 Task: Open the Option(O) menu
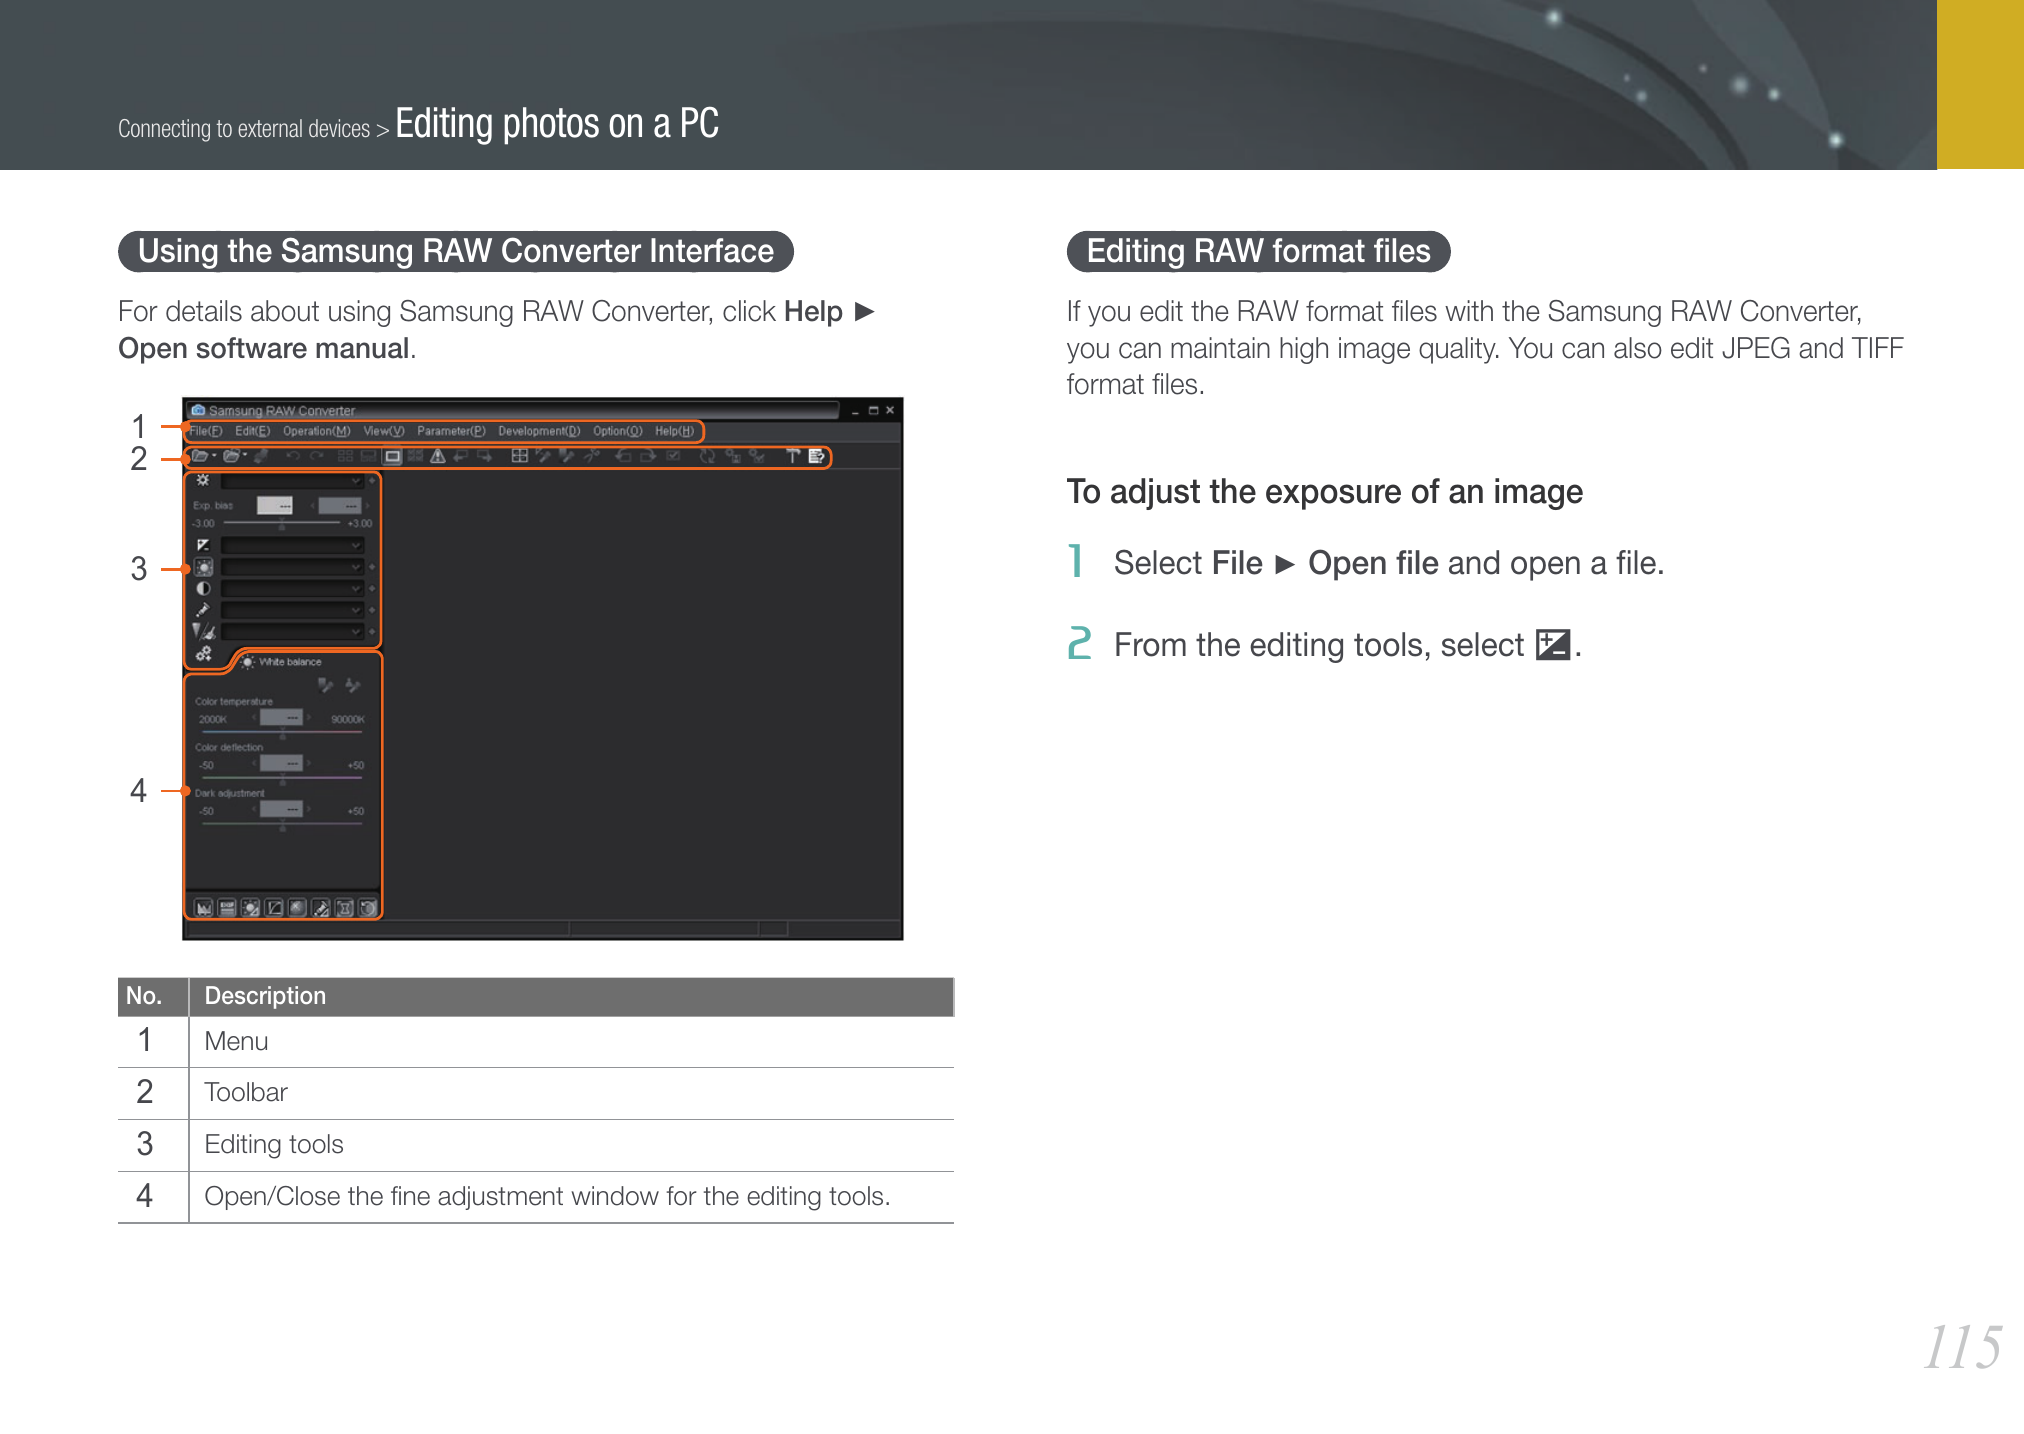click(617, 431)
